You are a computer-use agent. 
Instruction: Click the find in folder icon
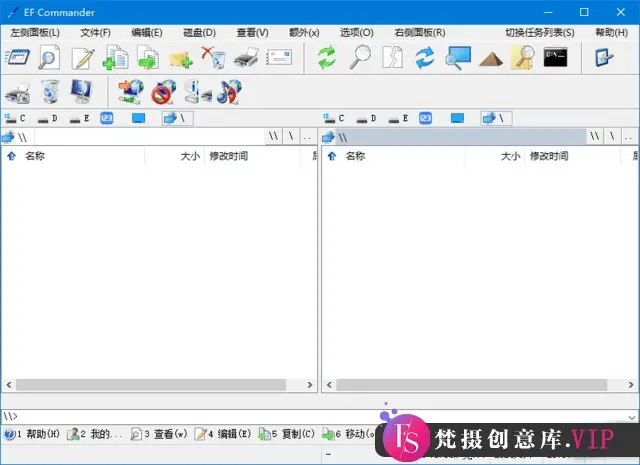tap(523, 58)
